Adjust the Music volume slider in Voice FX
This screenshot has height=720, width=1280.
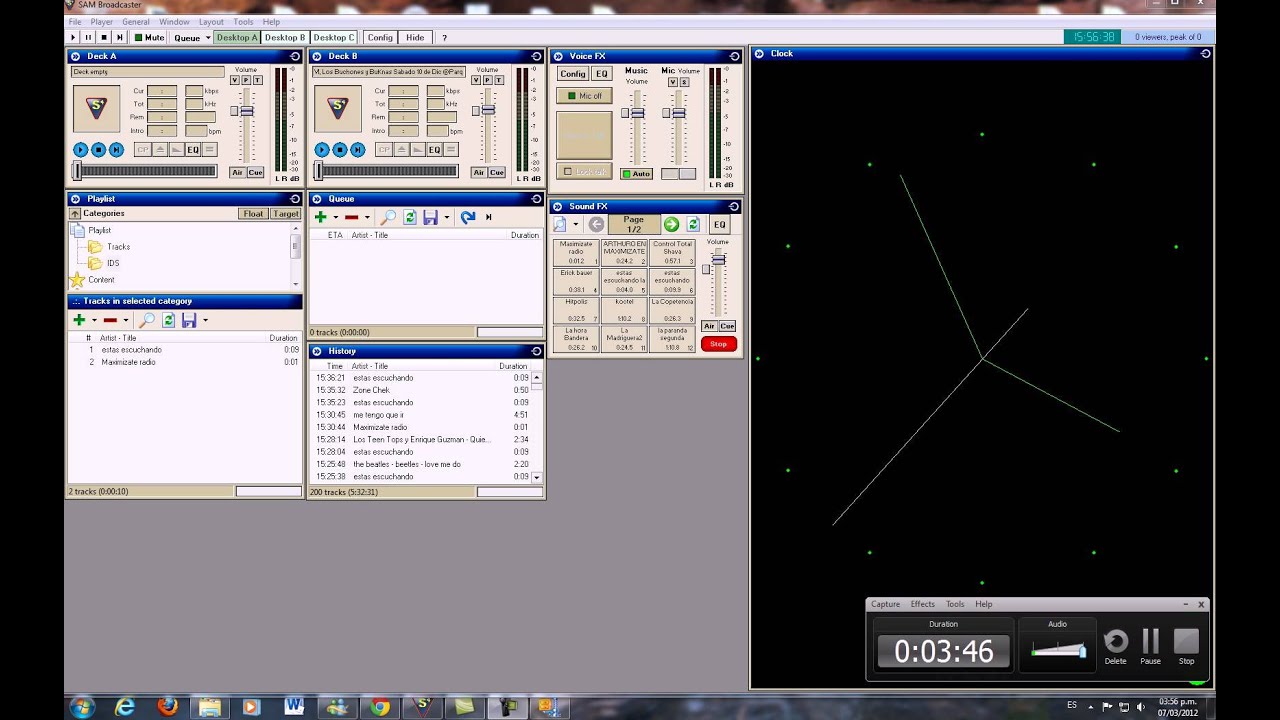click(637, 113)
